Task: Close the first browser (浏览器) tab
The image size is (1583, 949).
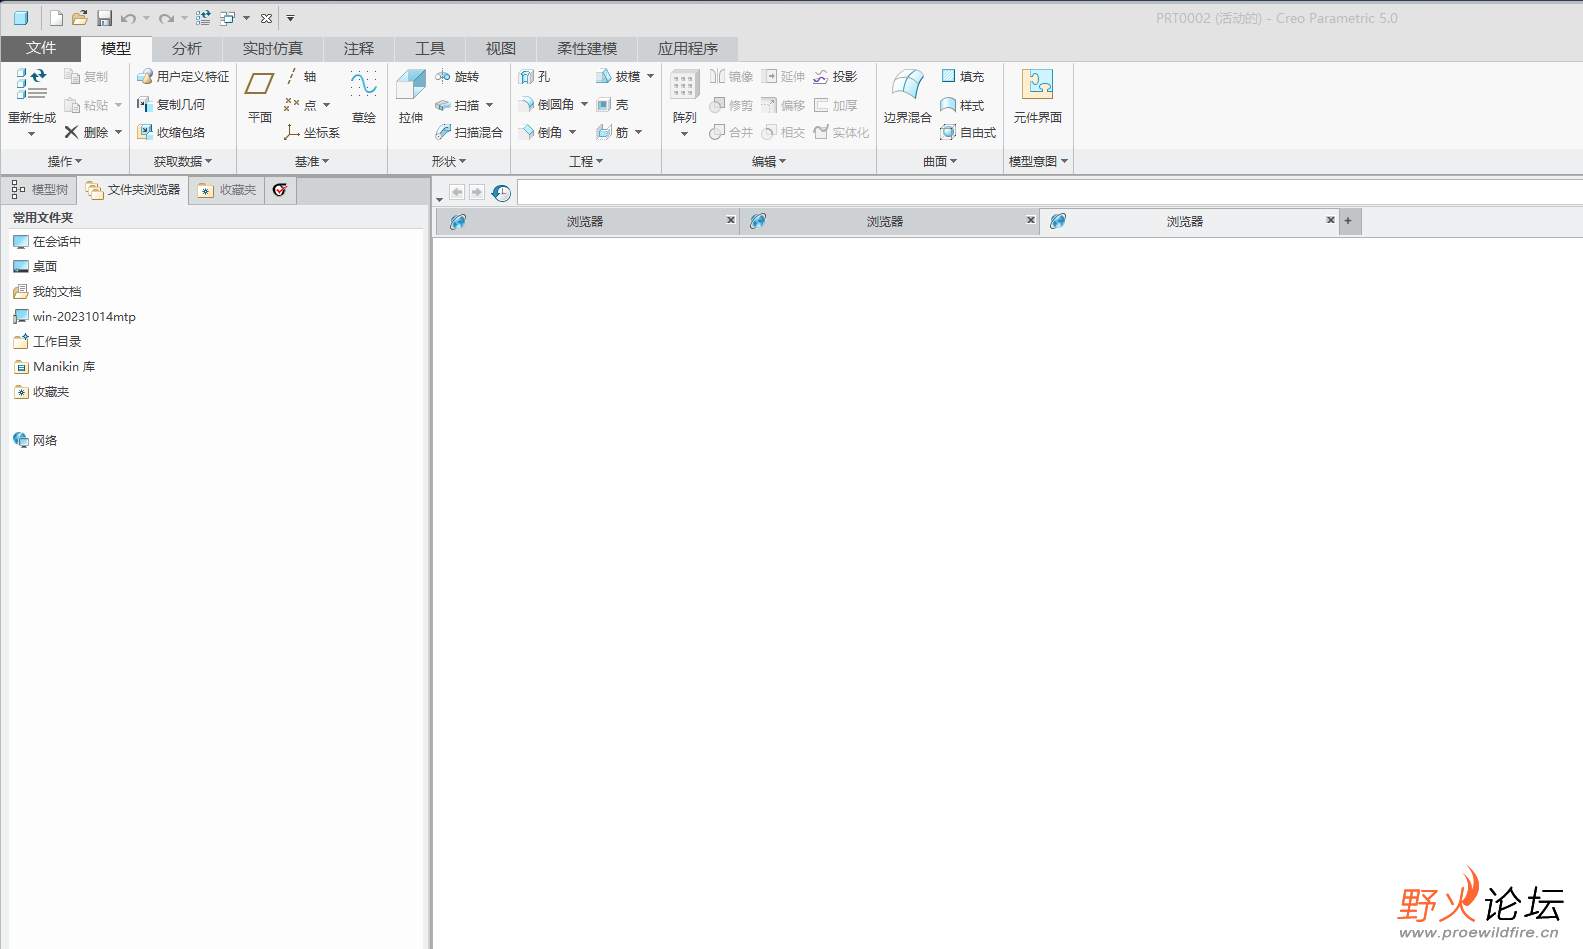Action: coord(731,220)
